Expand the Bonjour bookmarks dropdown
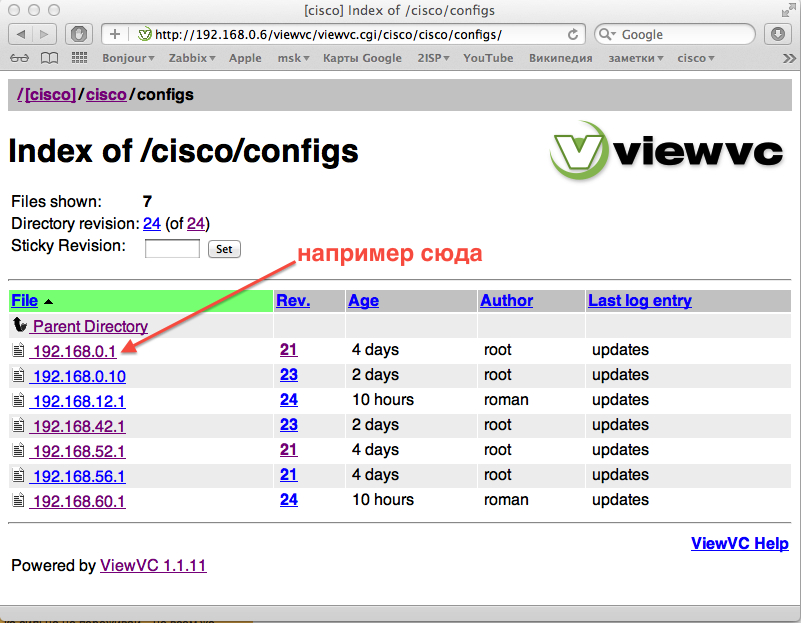Viewport: 801px width, 623px height. pyautogui.click(x=129, y=58)
